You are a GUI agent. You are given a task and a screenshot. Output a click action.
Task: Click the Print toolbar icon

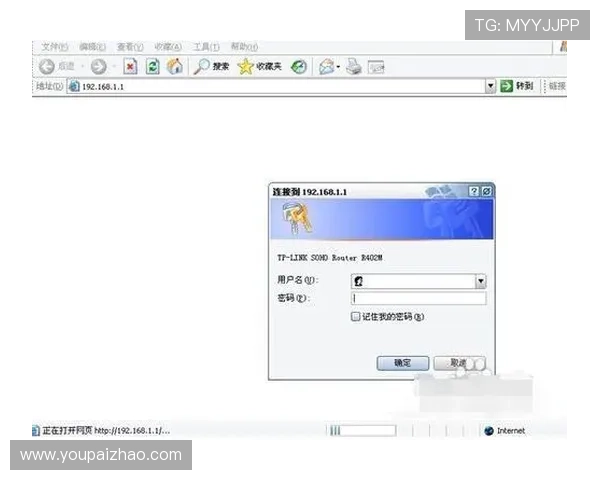click(353, 67)
